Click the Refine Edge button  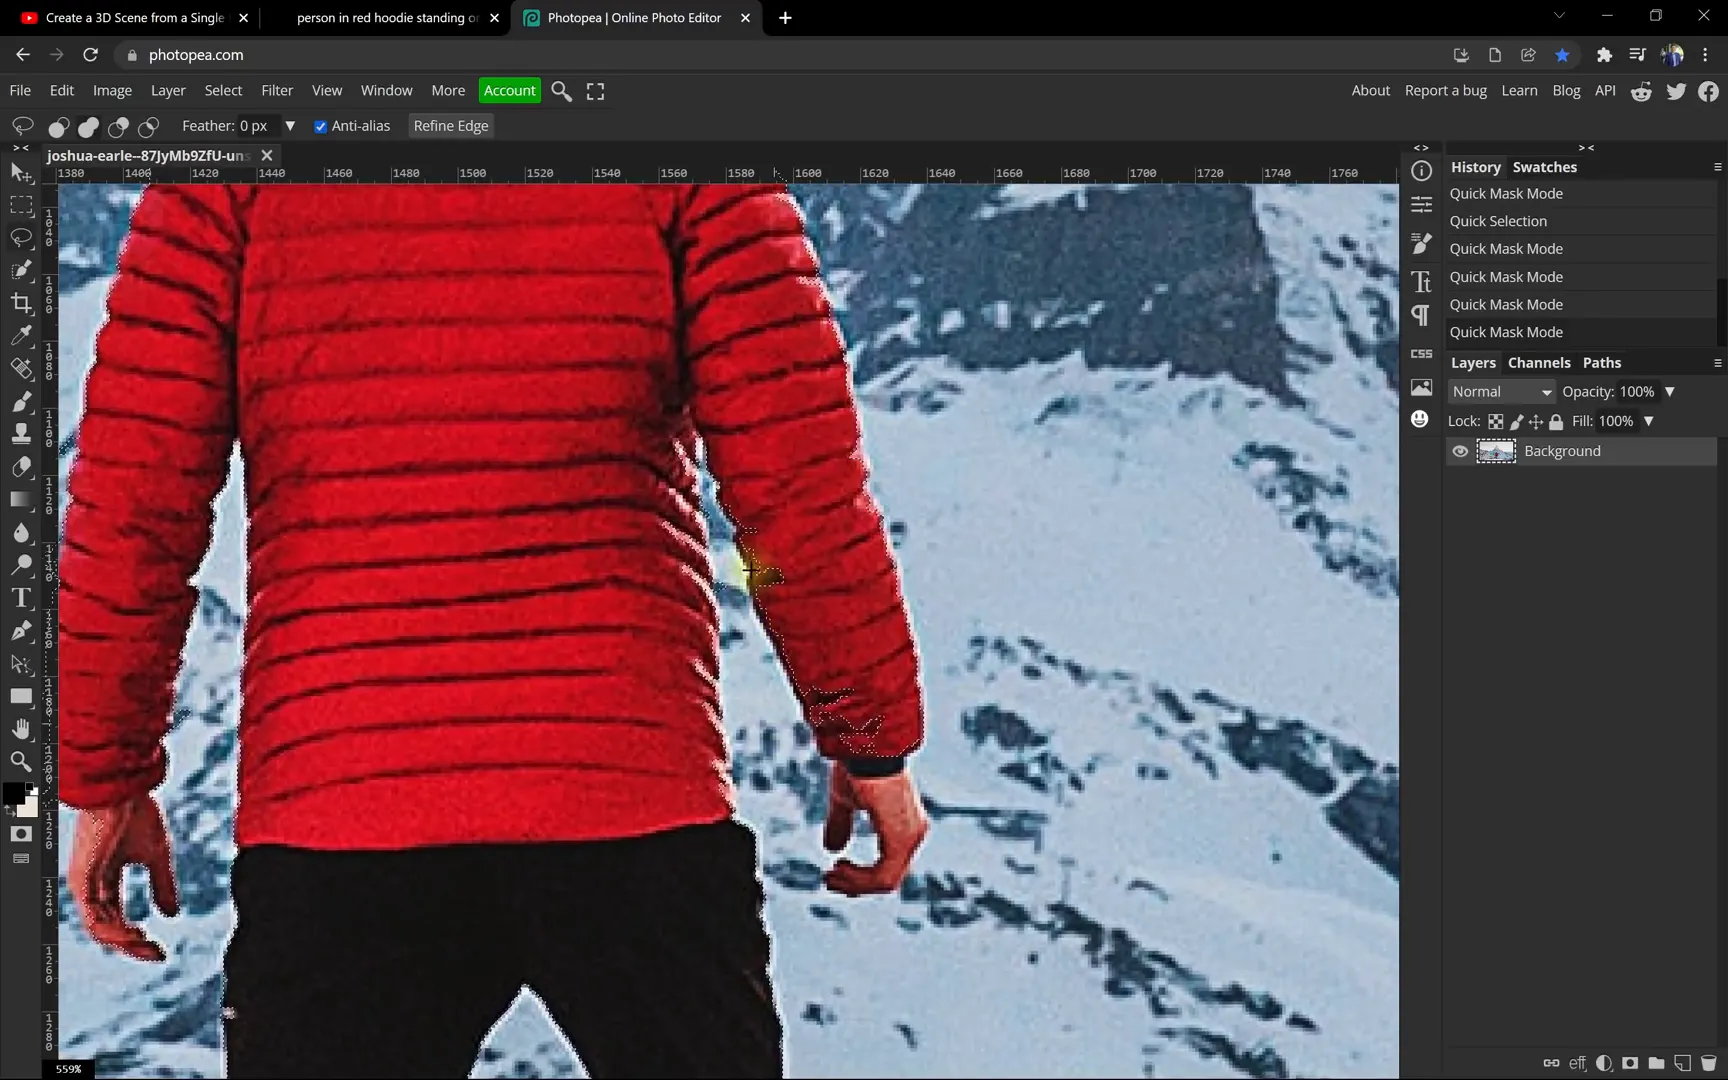pos(451,126)
